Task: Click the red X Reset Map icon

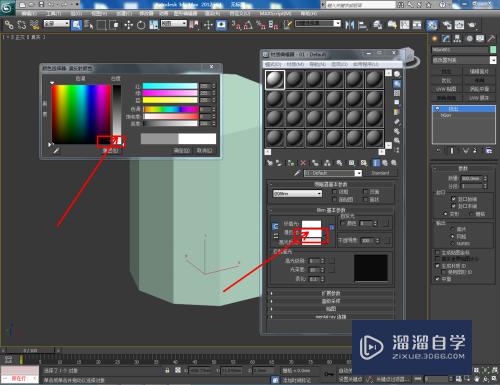Action: (303, 163)
